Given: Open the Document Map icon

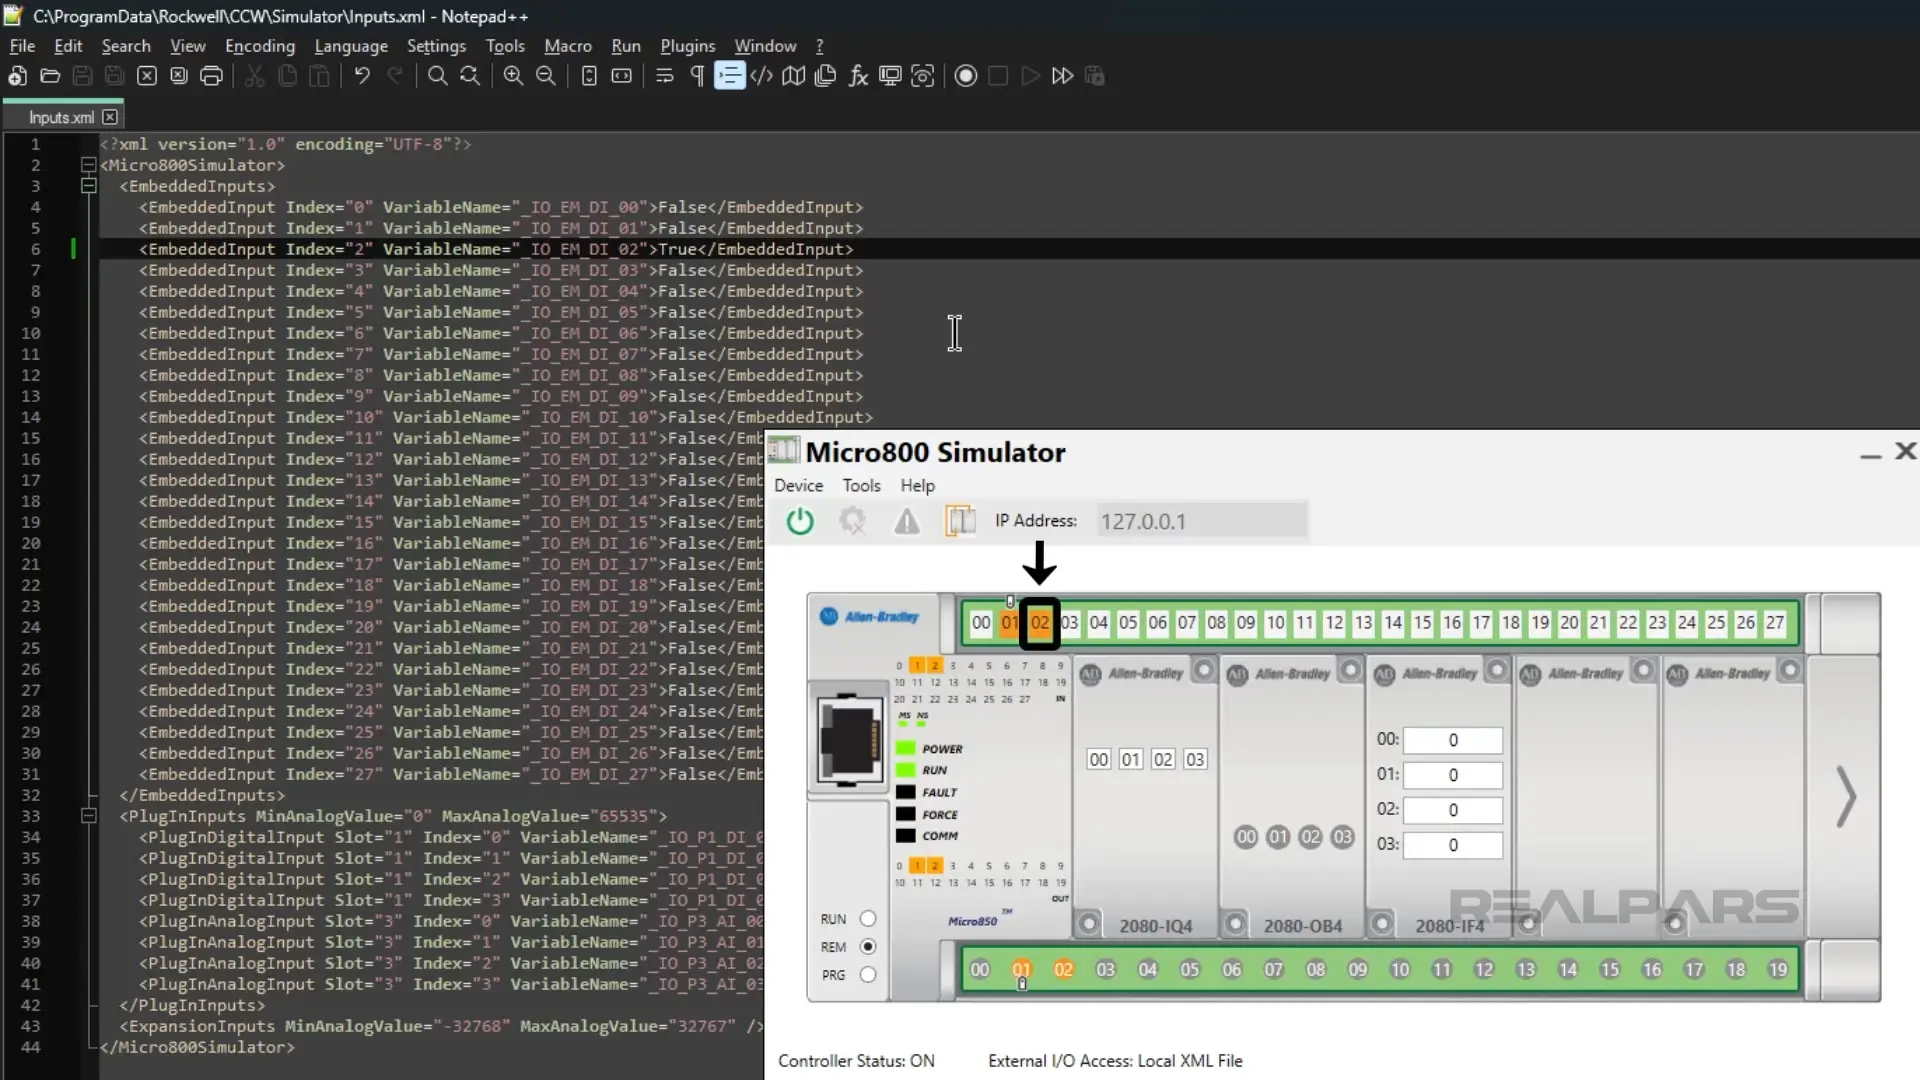Looking at the screenshot, I should click(793, 76).
